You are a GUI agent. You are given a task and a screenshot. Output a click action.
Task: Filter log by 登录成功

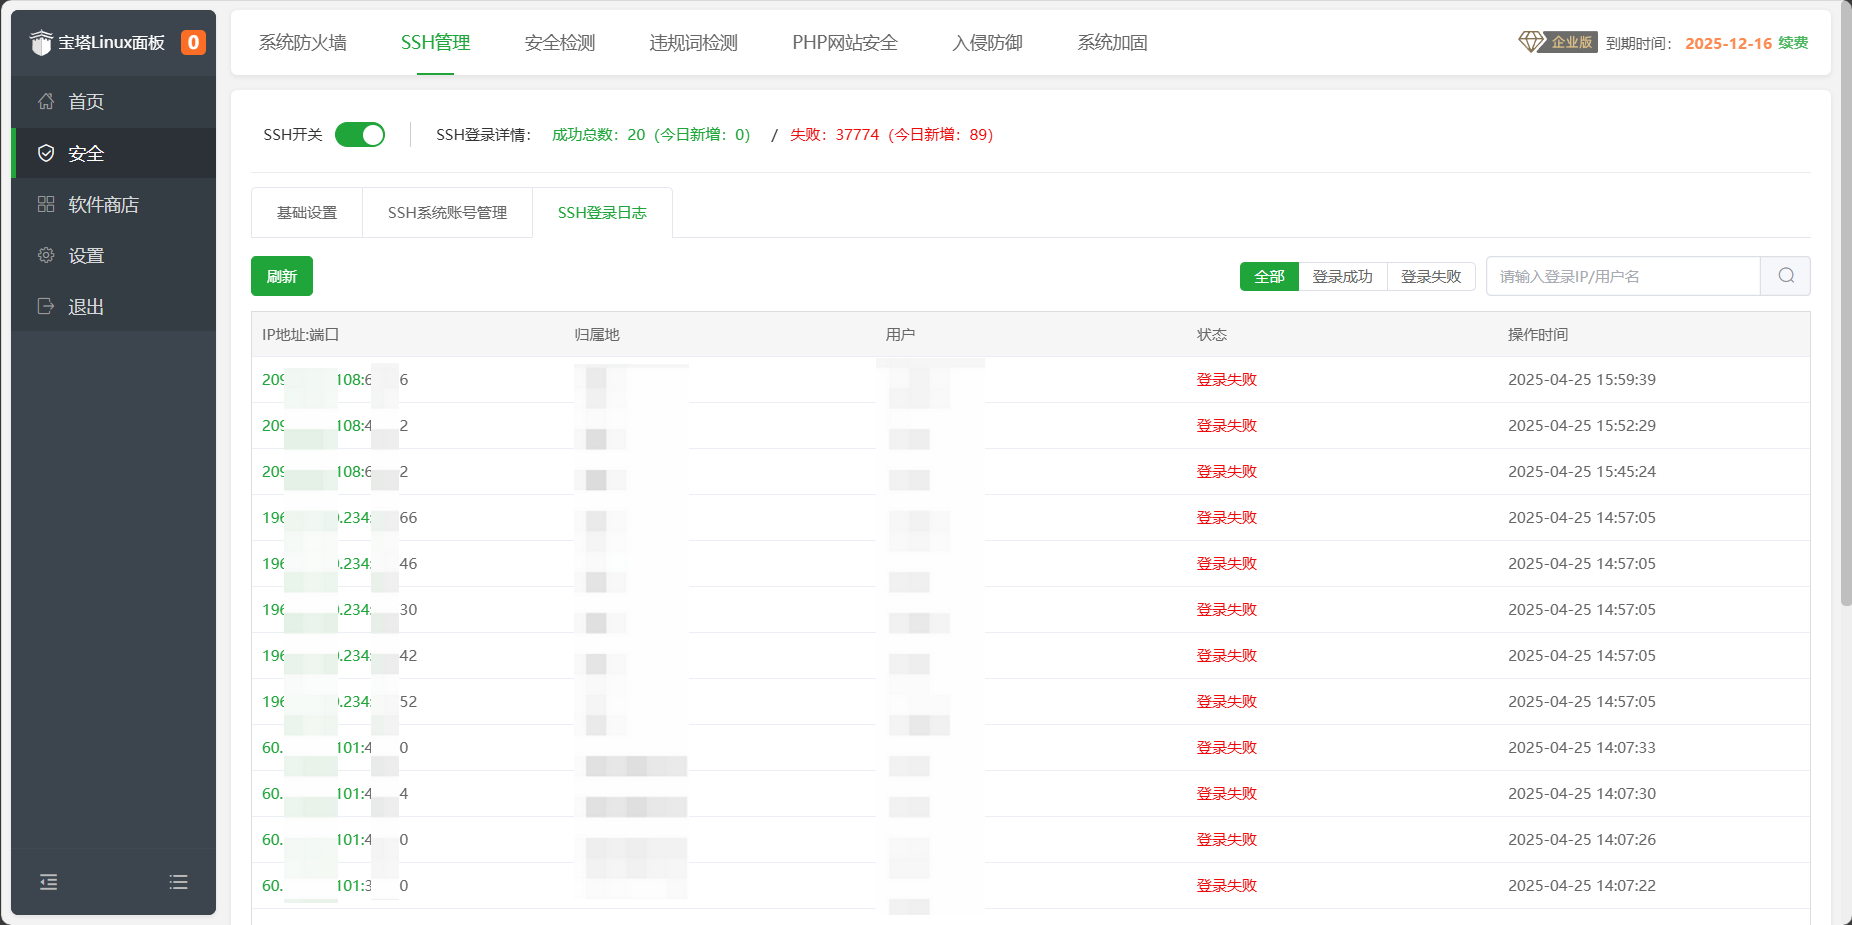pos(1343,276)
